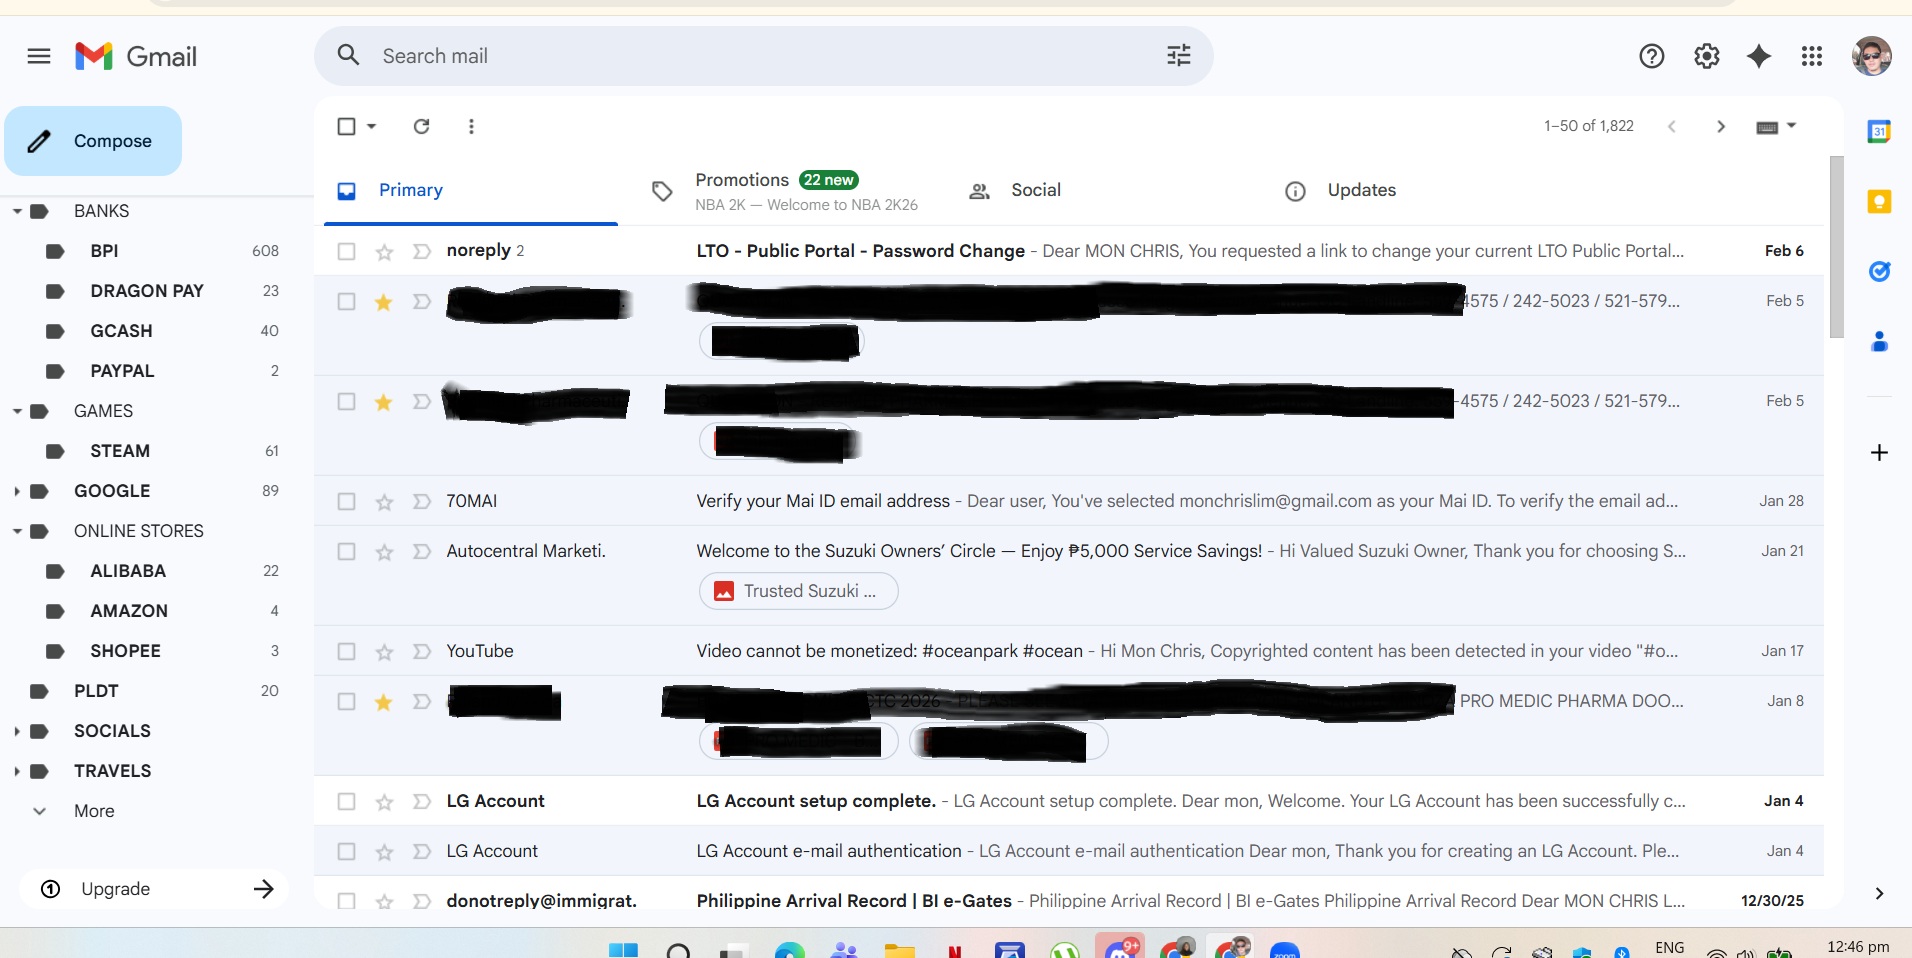
Task: Open Google Tasks side panel icon
Action: pos(1879,271)
